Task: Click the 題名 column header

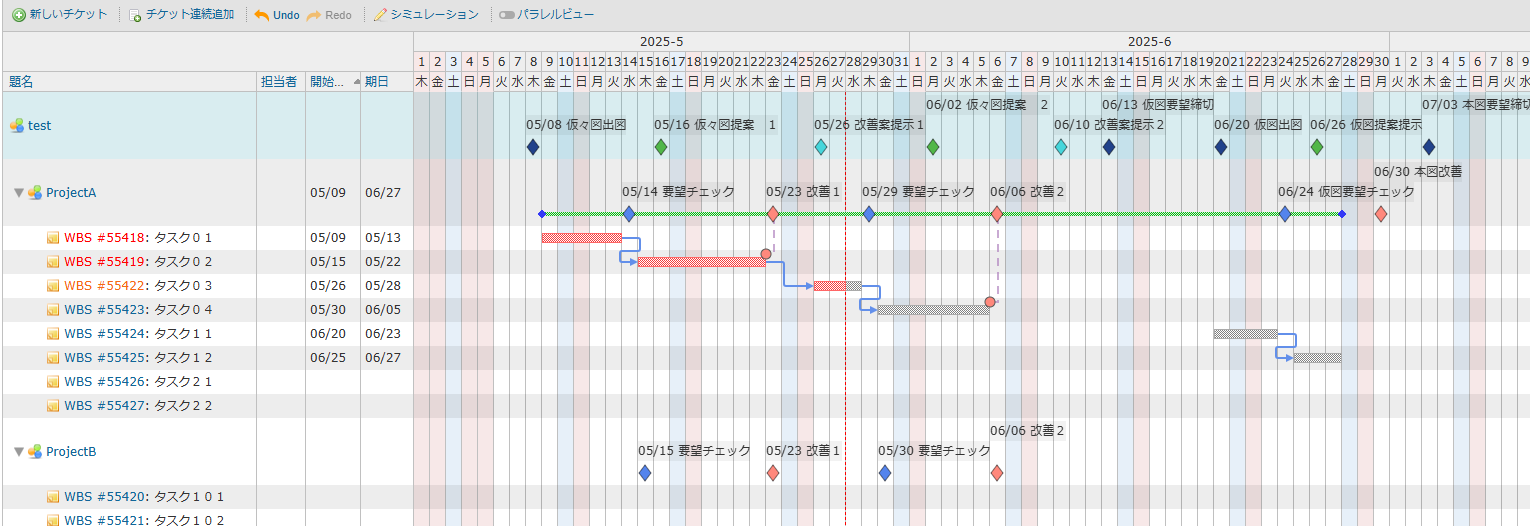Action: pyautogui.click(x=21, y=82)
